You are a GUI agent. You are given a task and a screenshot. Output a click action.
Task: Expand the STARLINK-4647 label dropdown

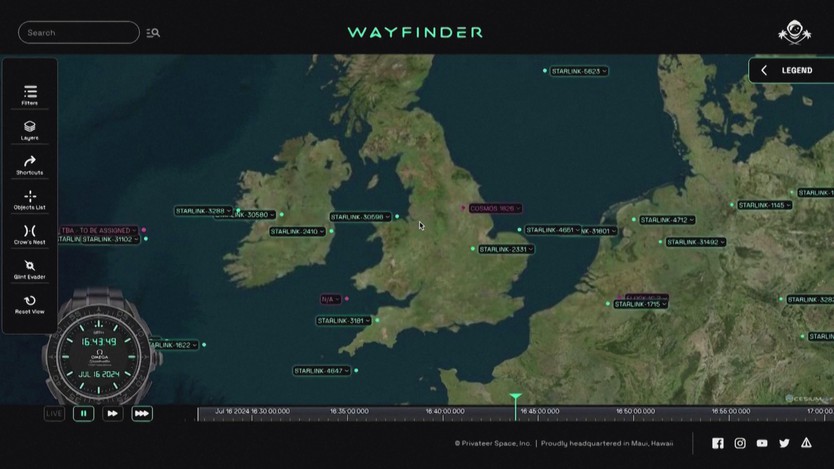tap(347, 371)
